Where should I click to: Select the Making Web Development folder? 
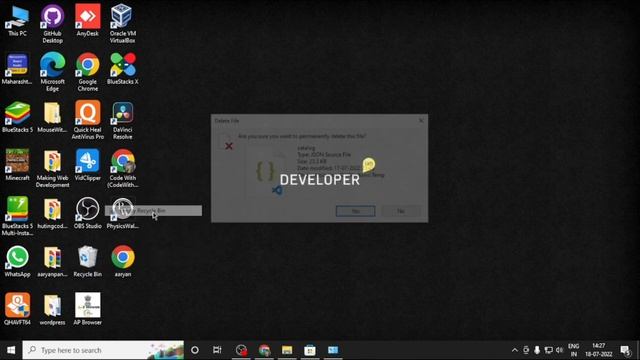(x=52, y=168)
